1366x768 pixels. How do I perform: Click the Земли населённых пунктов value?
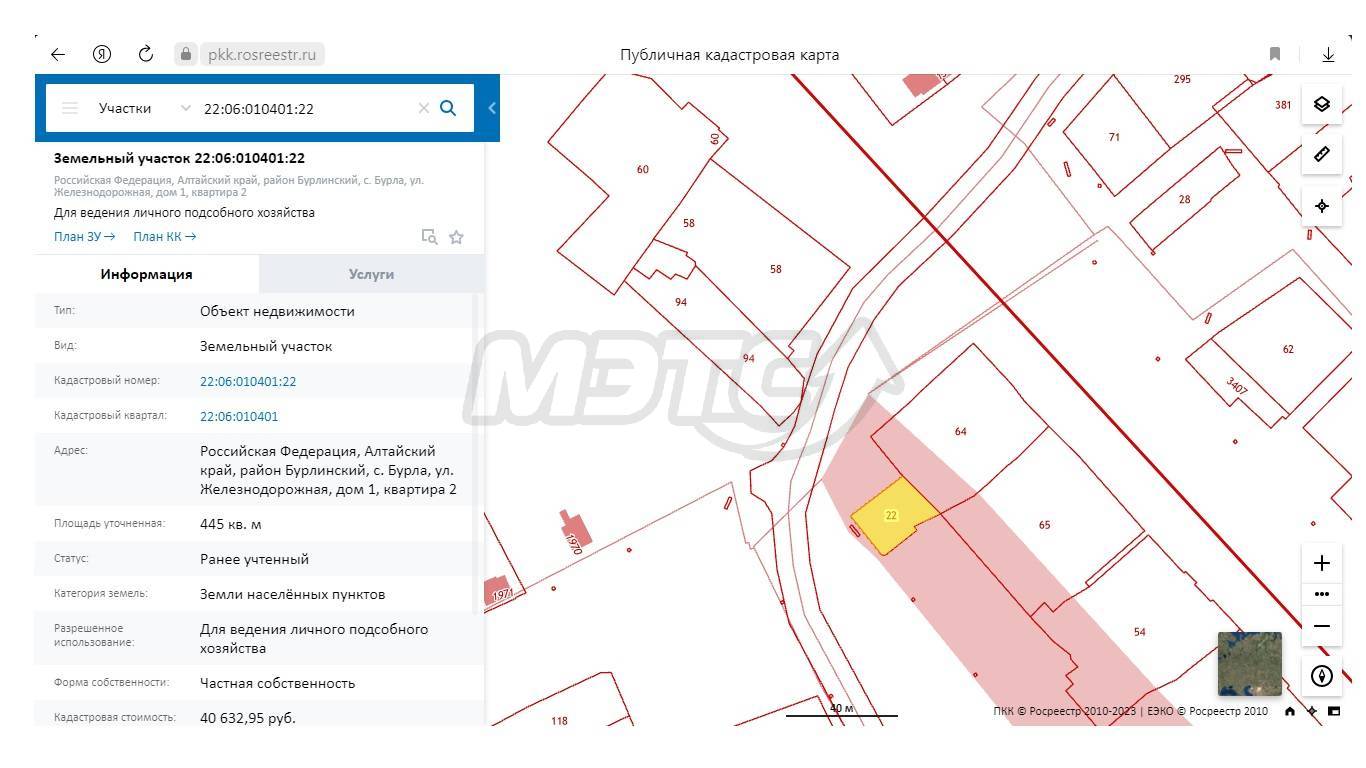click(292, 594)
